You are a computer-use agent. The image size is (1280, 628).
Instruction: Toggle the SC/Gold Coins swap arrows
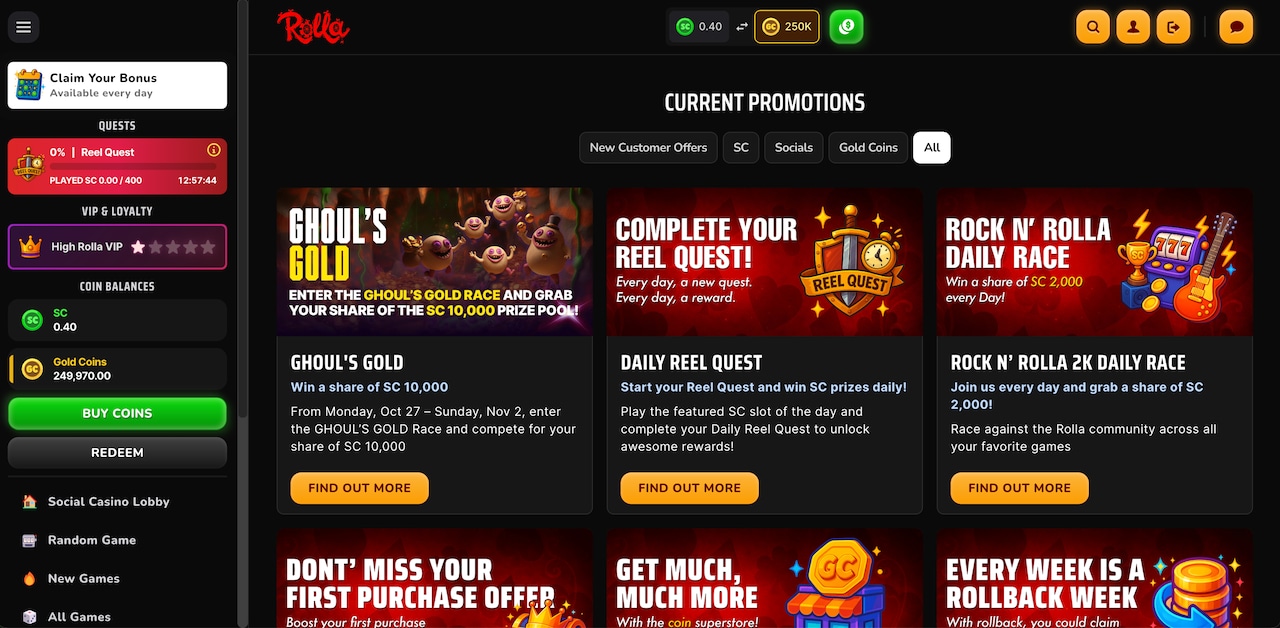pos(742,27)
